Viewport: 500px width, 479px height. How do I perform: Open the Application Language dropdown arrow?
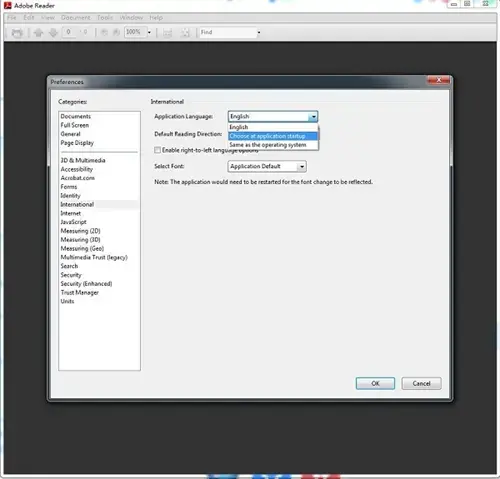313,117
